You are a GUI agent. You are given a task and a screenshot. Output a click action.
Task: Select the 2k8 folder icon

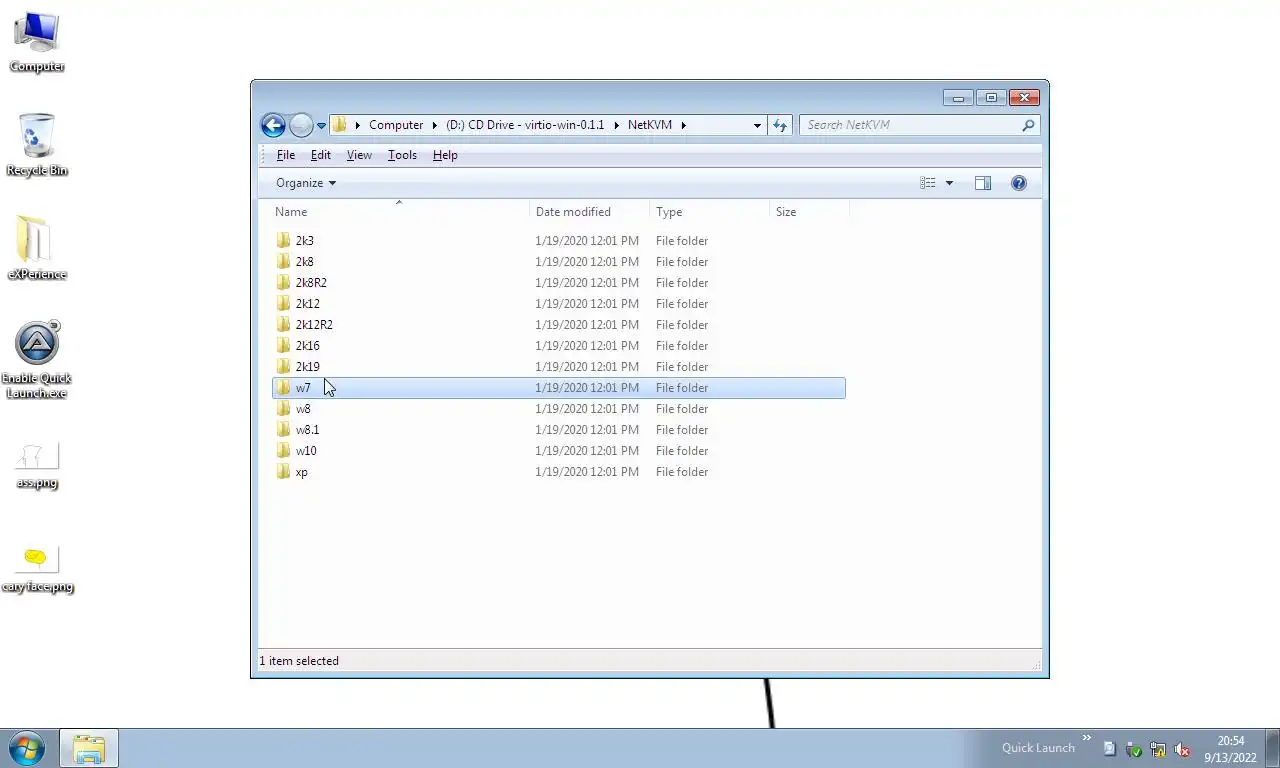[x=284, y=262]
